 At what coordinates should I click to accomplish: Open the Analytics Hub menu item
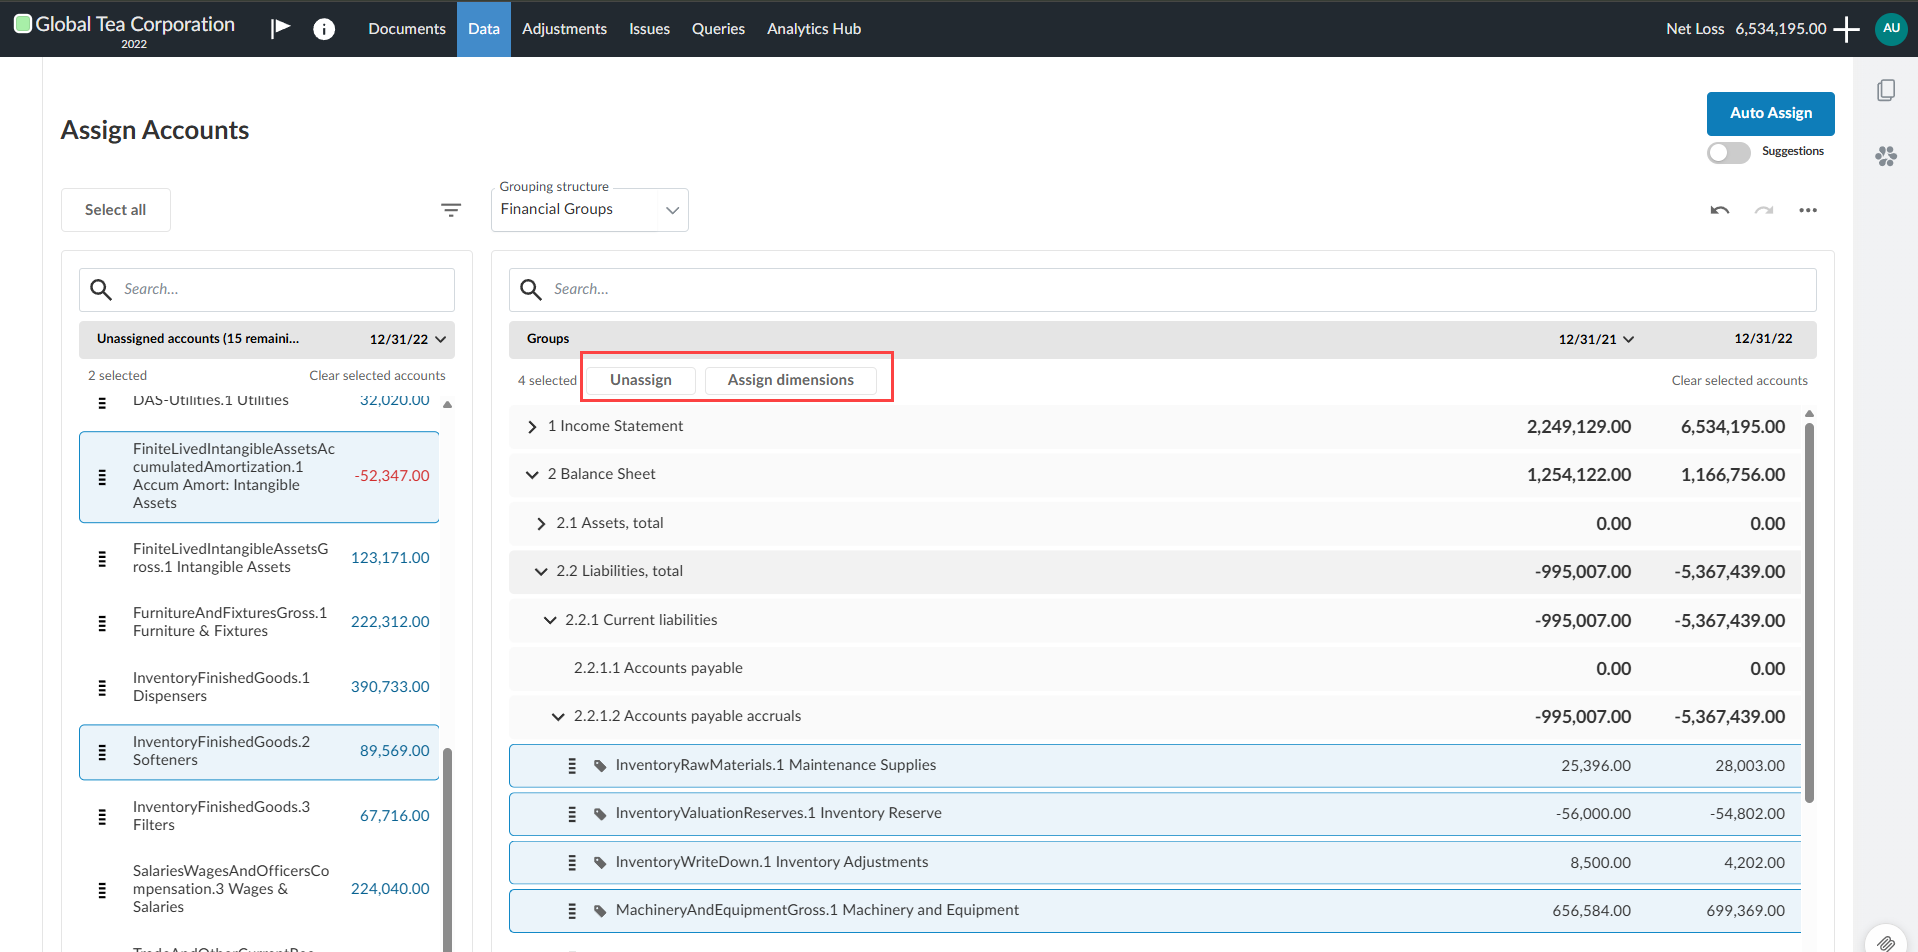pyautogui.click(x=812, y=28)
